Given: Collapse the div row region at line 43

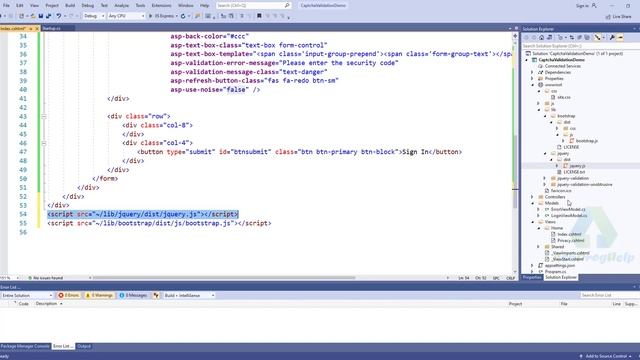Looking at the screenshot, I should pyautogui.click(x=44, y=116).
